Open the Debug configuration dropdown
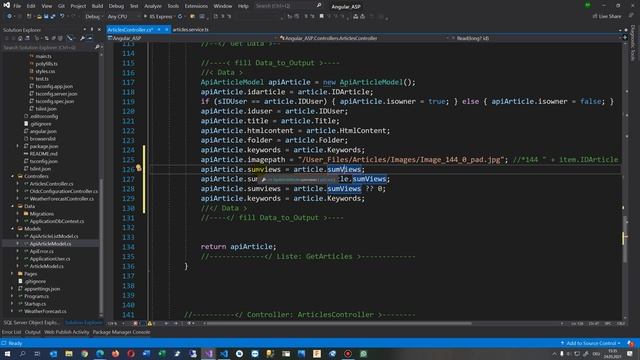The width and height of the screenshot is (640, 360). pyautogui.click(x=93, y=16)
